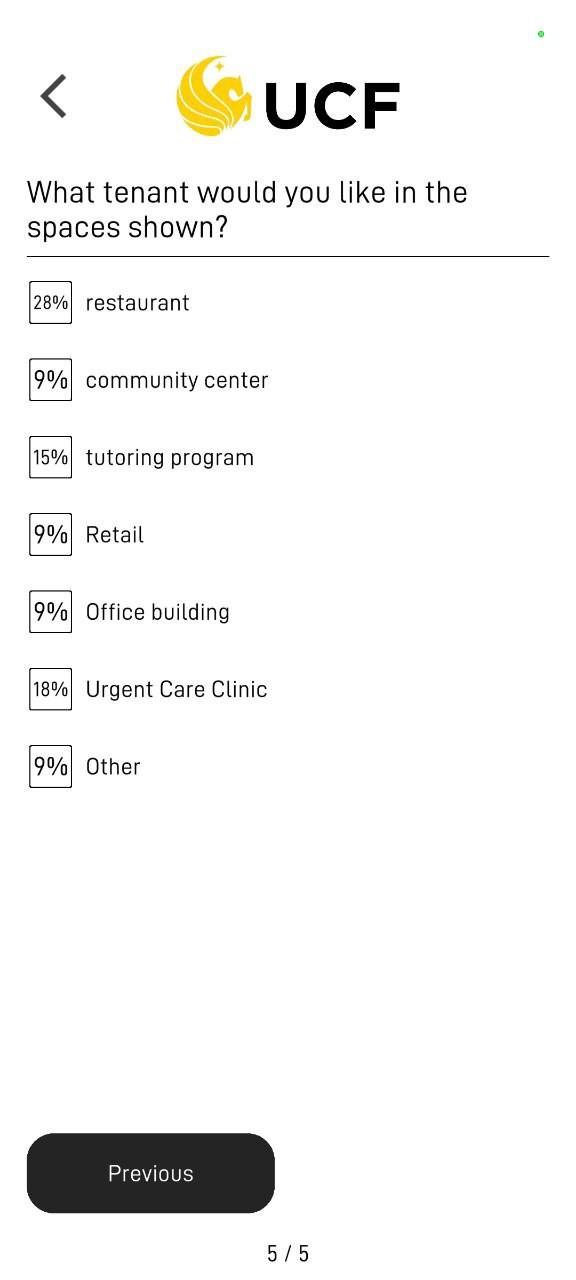The image size is (576, 1280).
Task: Click the restaurant option label
Action: click(137, 303)
